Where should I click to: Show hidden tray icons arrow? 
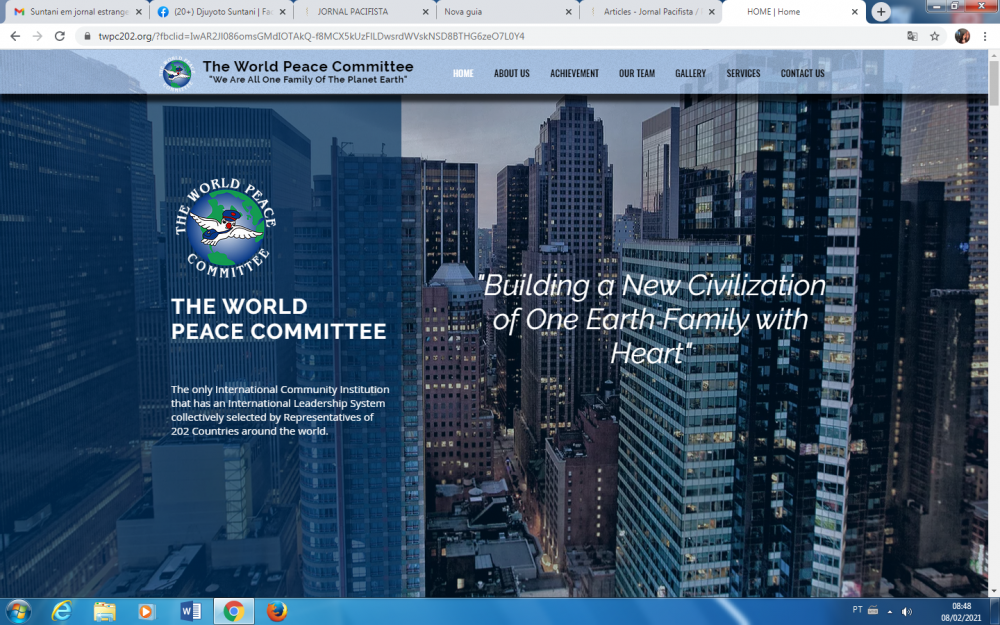click(x=890, y=612)
